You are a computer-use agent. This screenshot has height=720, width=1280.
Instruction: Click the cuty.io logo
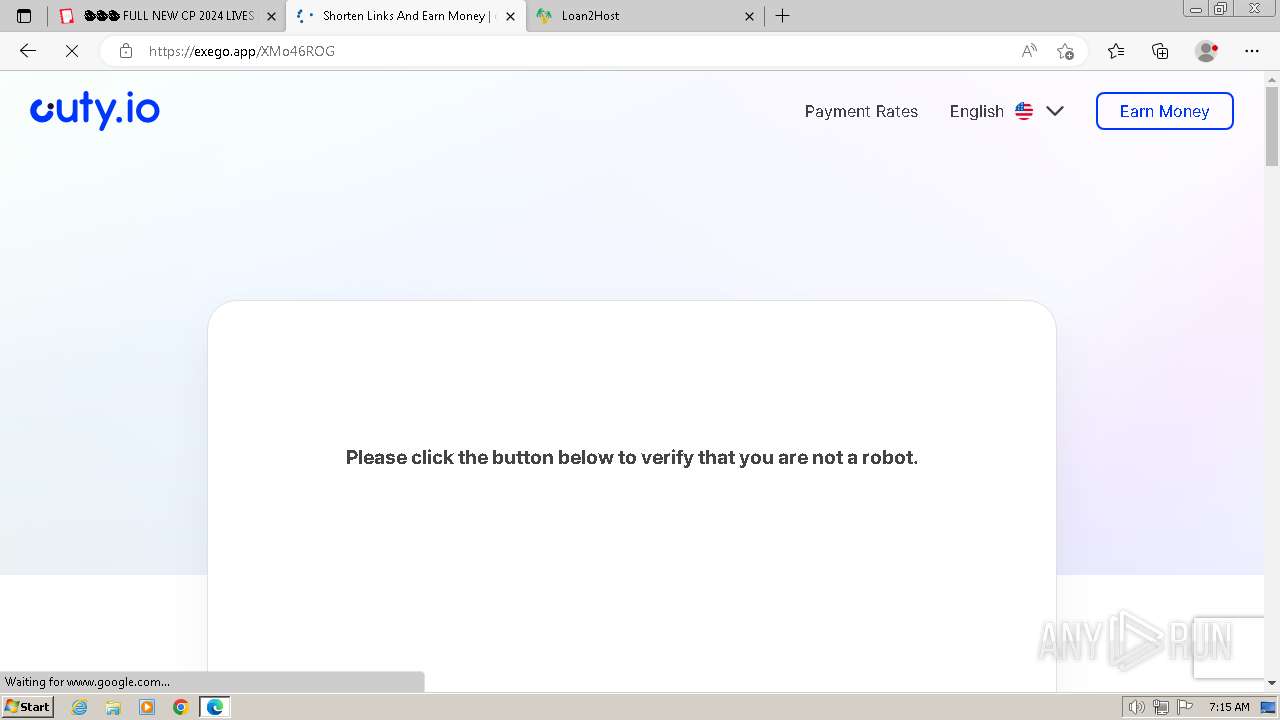point(95,111)
